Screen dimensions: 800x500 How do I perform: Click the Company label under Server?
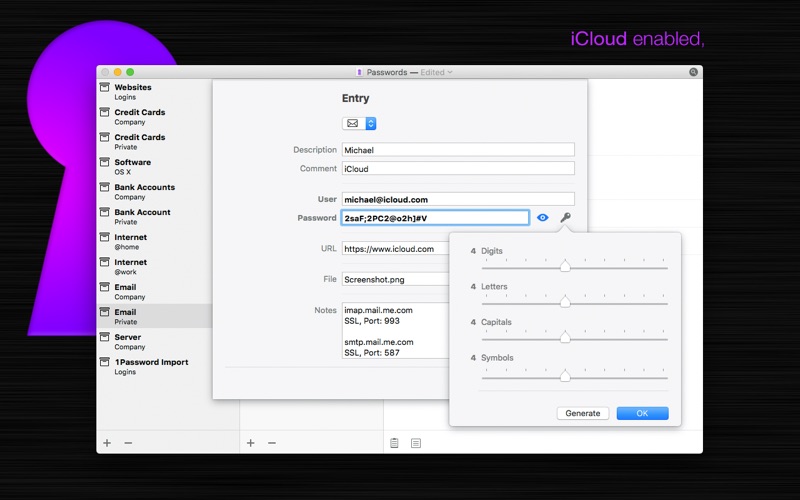coord(130,347)
